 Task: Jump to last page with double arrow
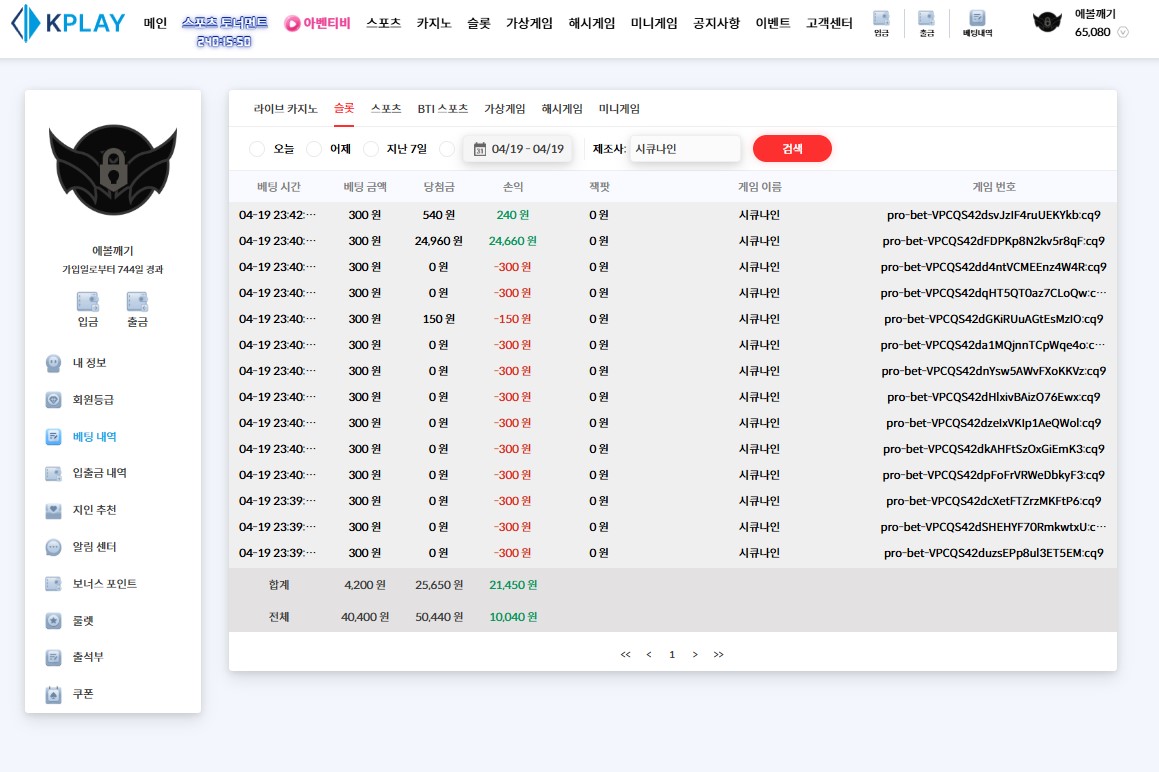click(x=718, y=654)
